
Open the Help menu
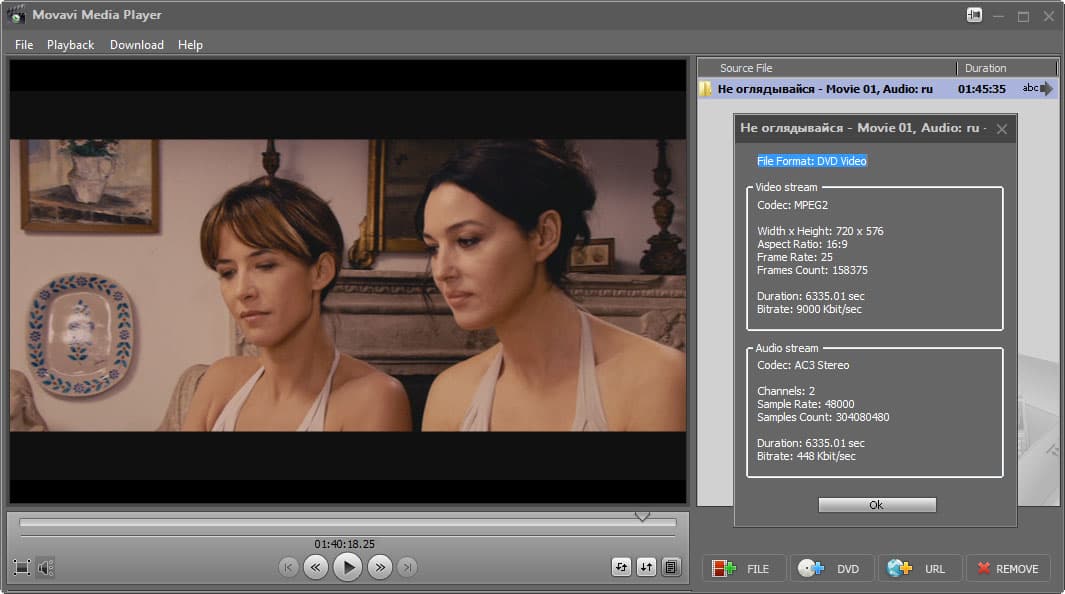click(x=190, y=45)
